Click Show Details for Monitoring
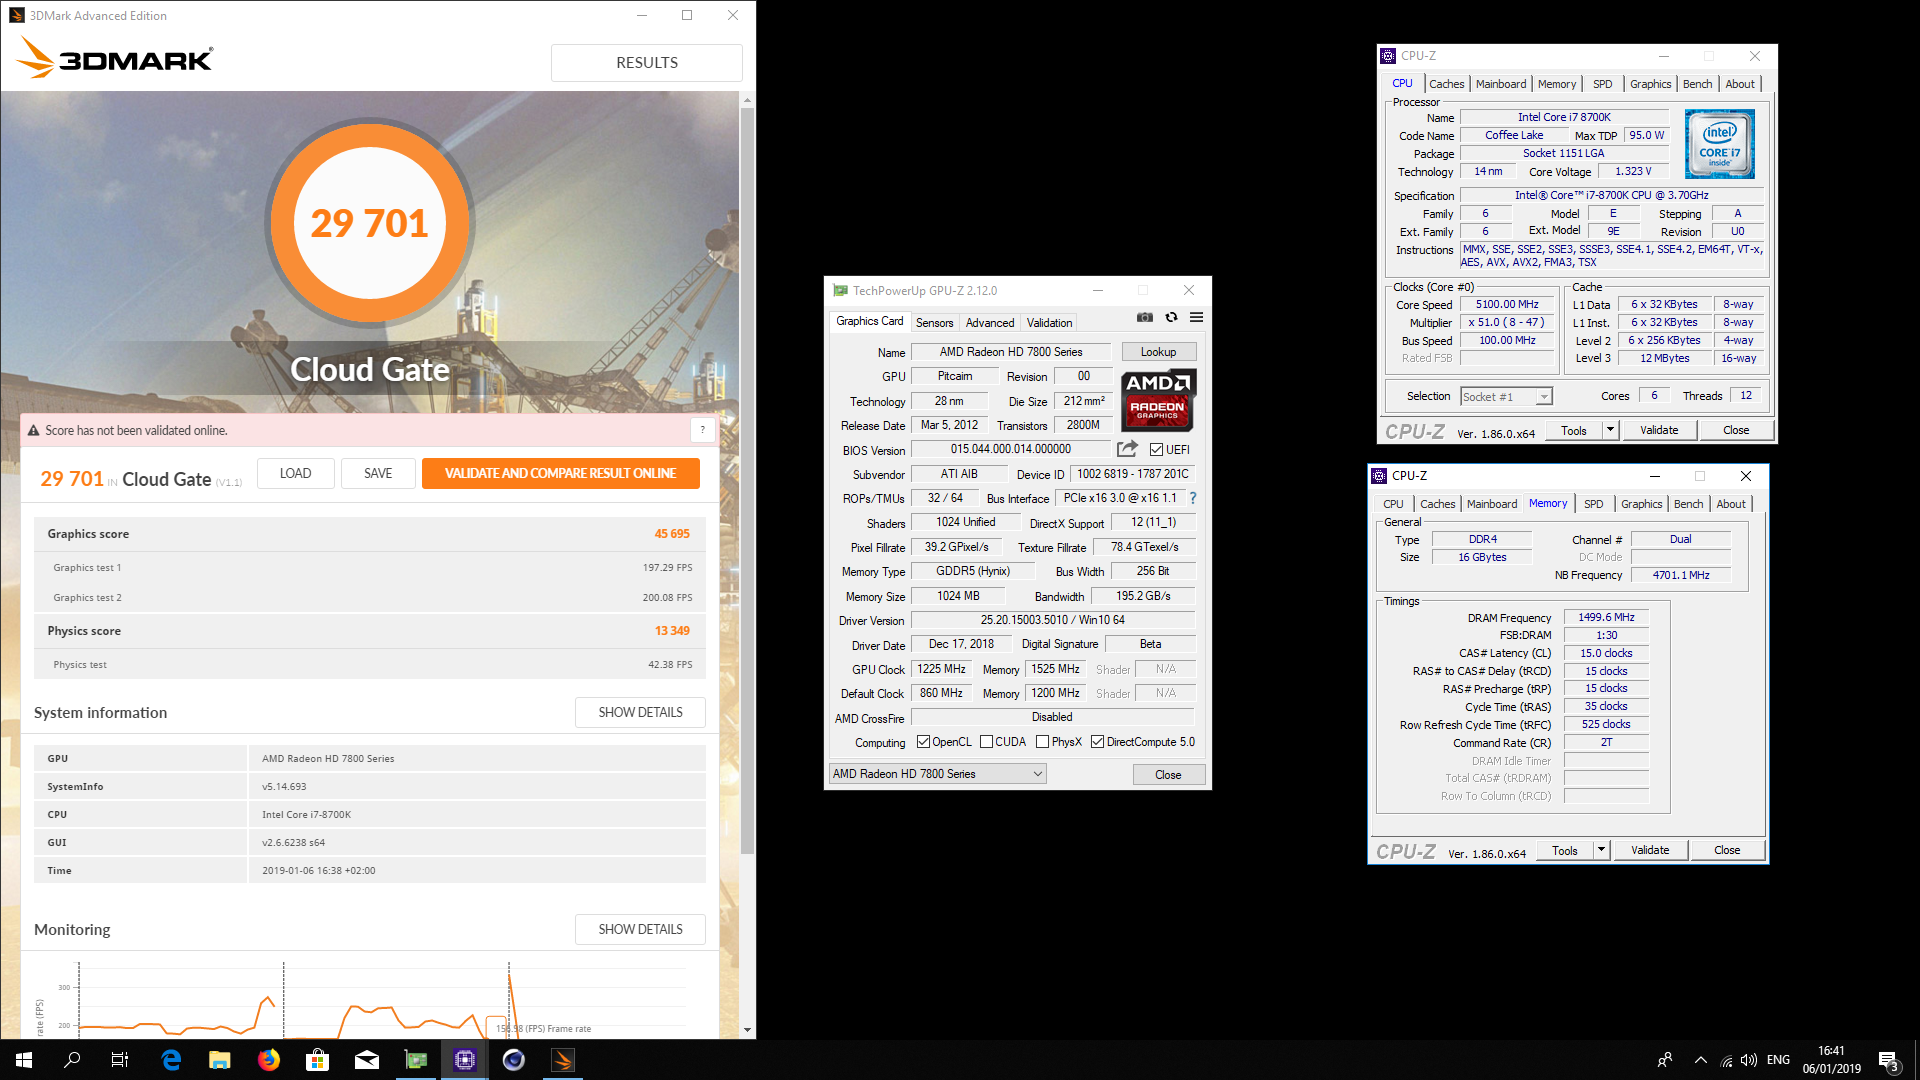Image resolution: width=1920 pixels, height=1080 pixels. pos(640,929)
